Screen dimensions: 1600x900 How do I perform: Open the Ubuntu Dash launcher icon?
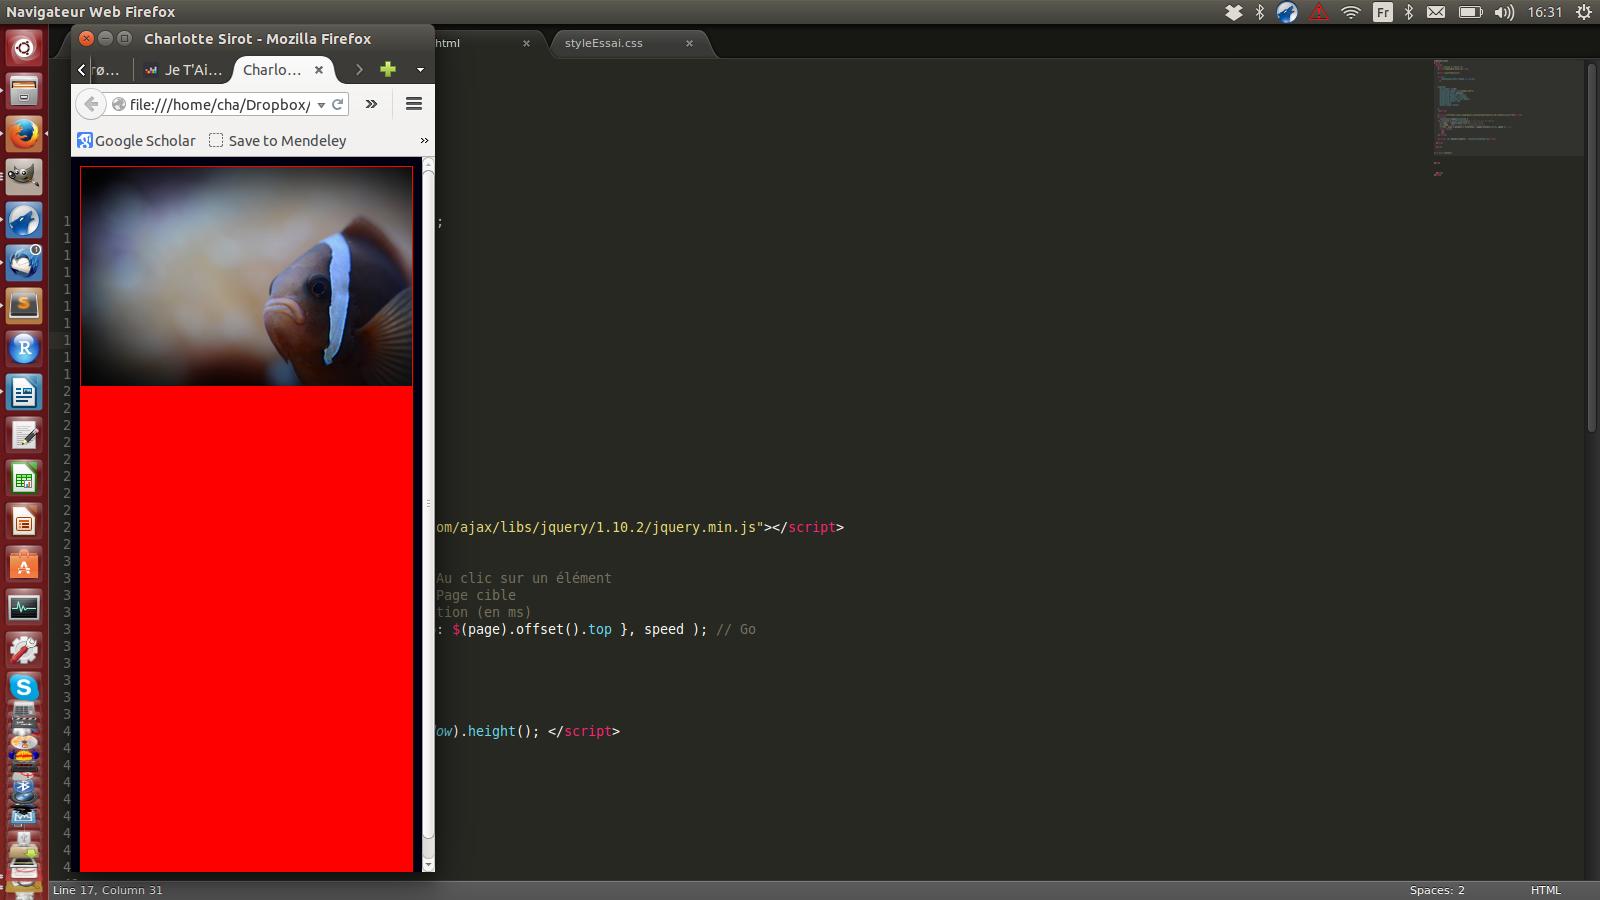click(24, 47)
